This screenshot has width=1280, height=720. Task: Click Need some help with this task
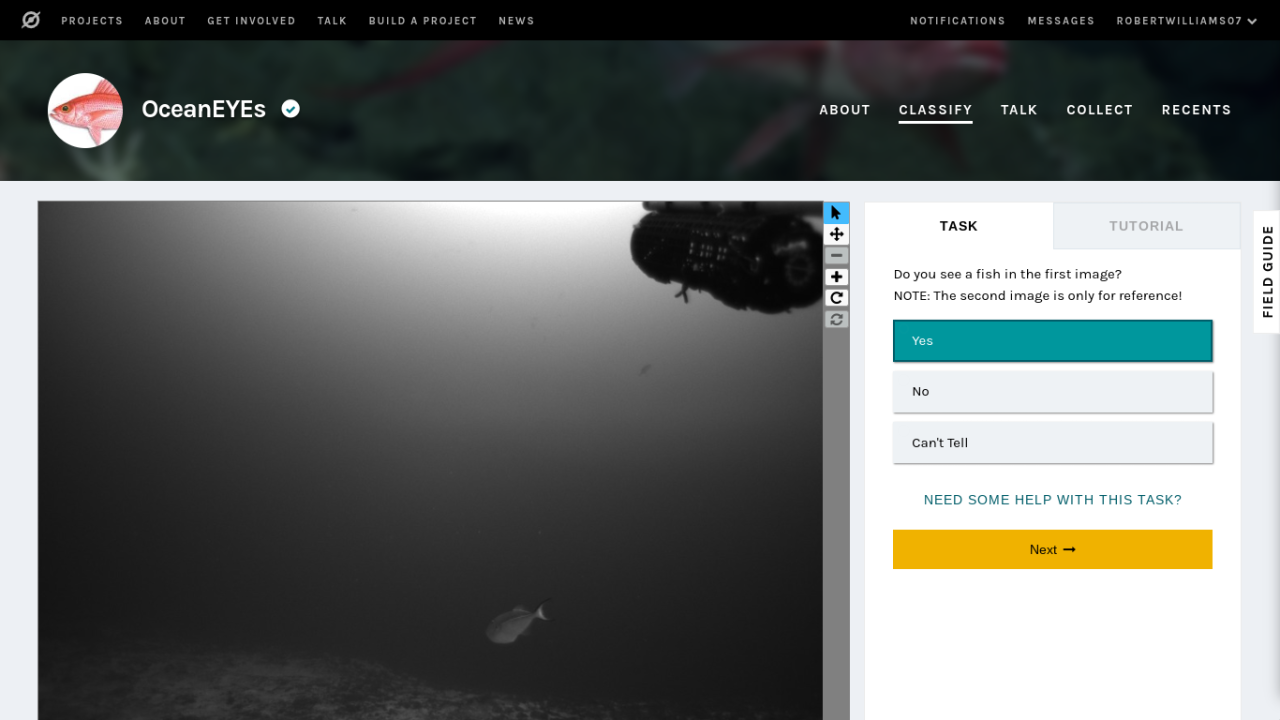1052,500
